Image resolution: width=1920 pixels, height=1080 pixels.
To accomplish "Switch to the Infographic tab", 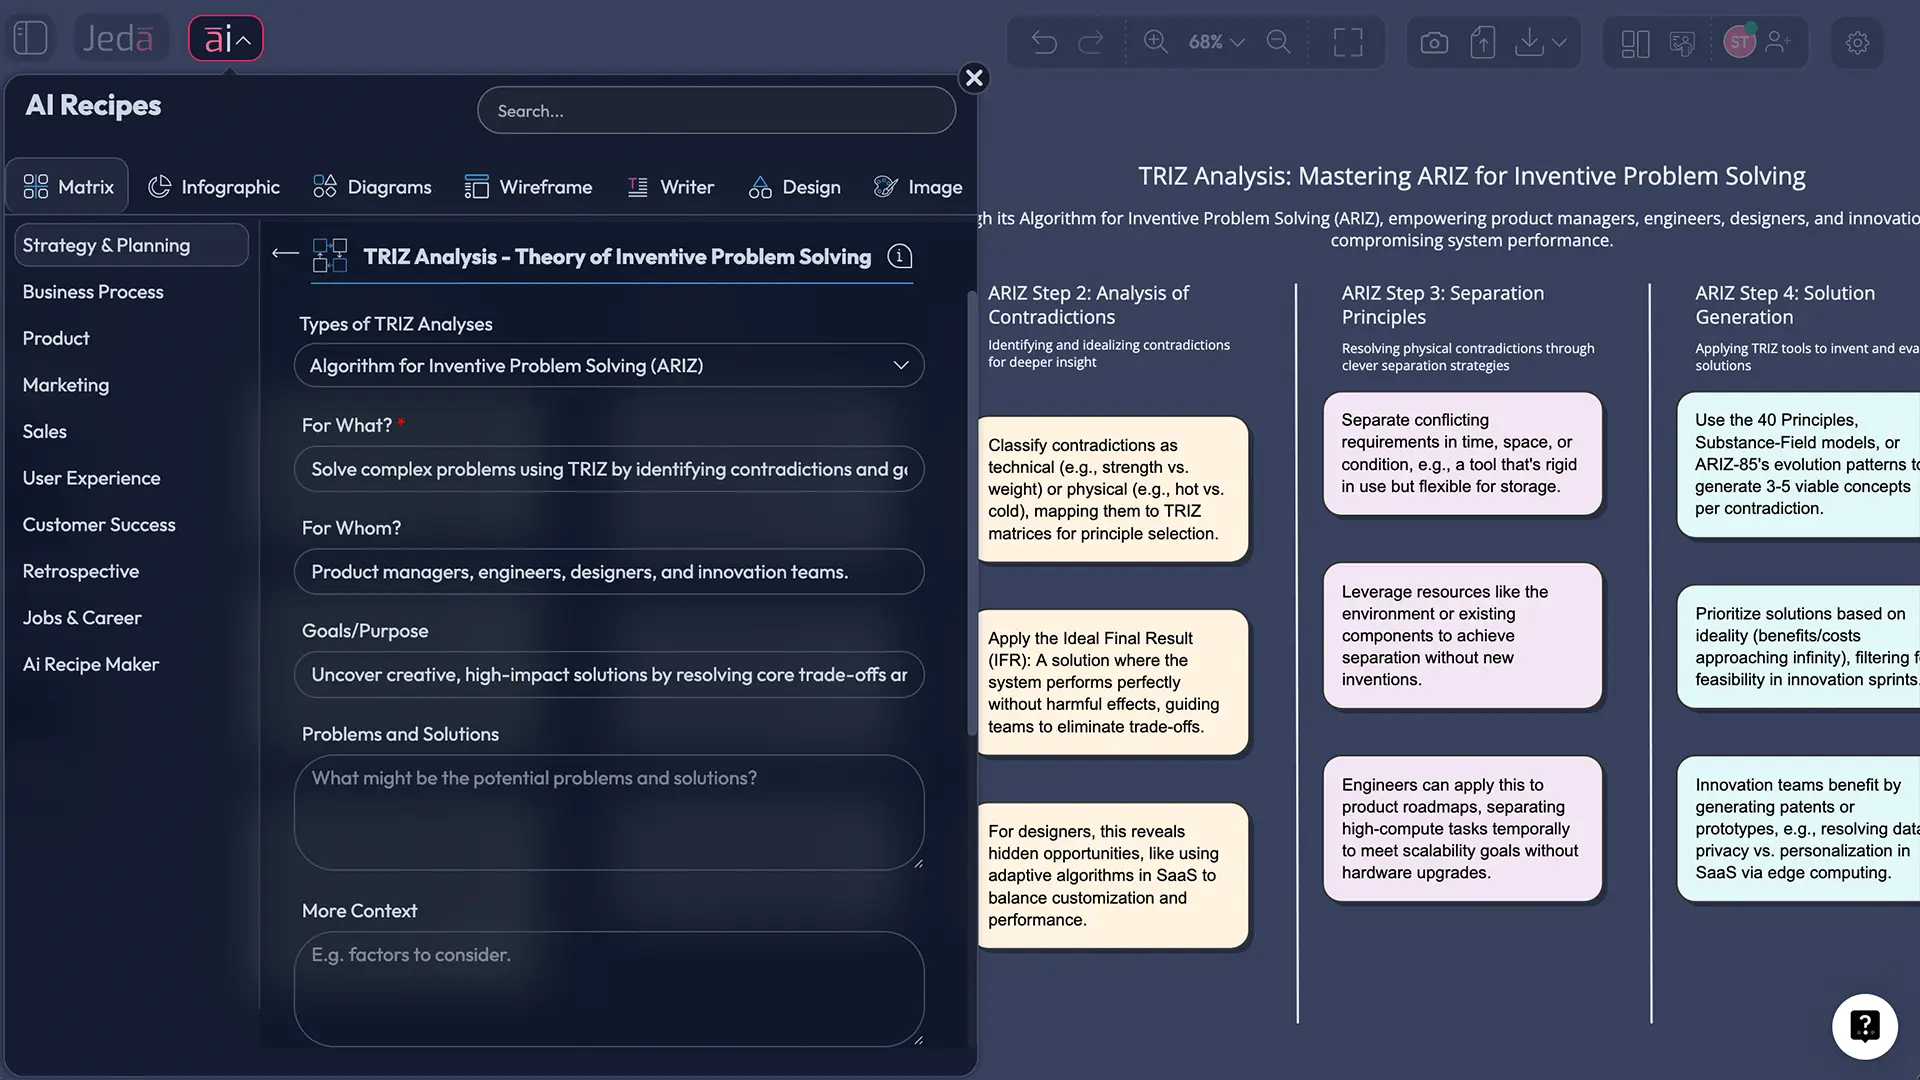I will 214,187.
